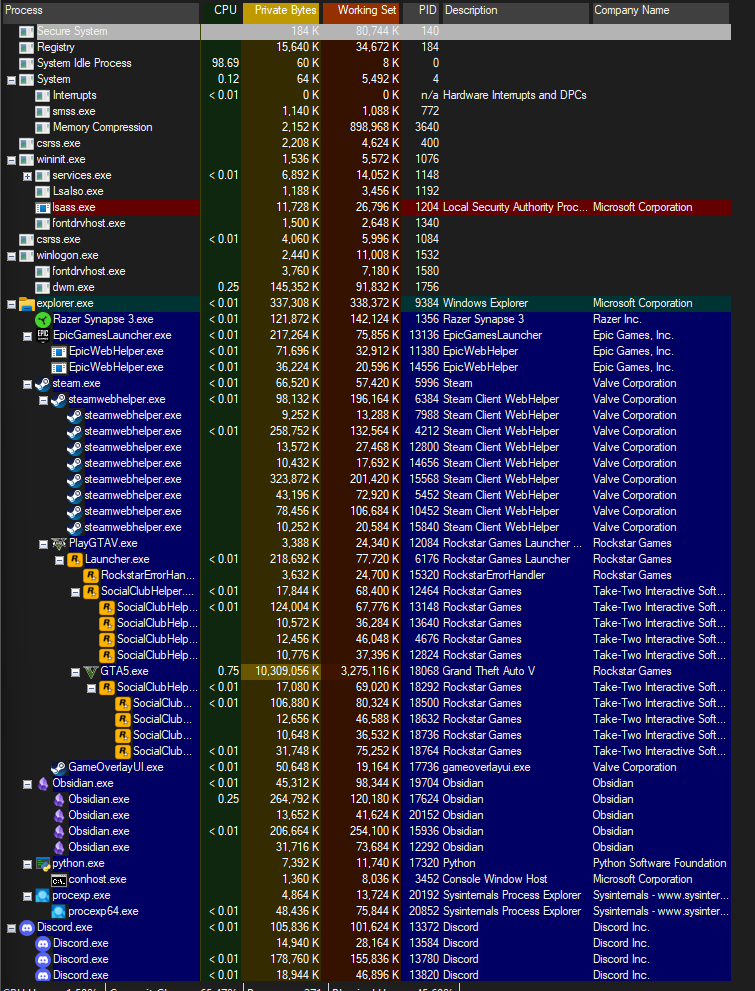Collapse the wininit.exe tree node
Viewport: 755px width, 991px height.
[x=11, y=161]
